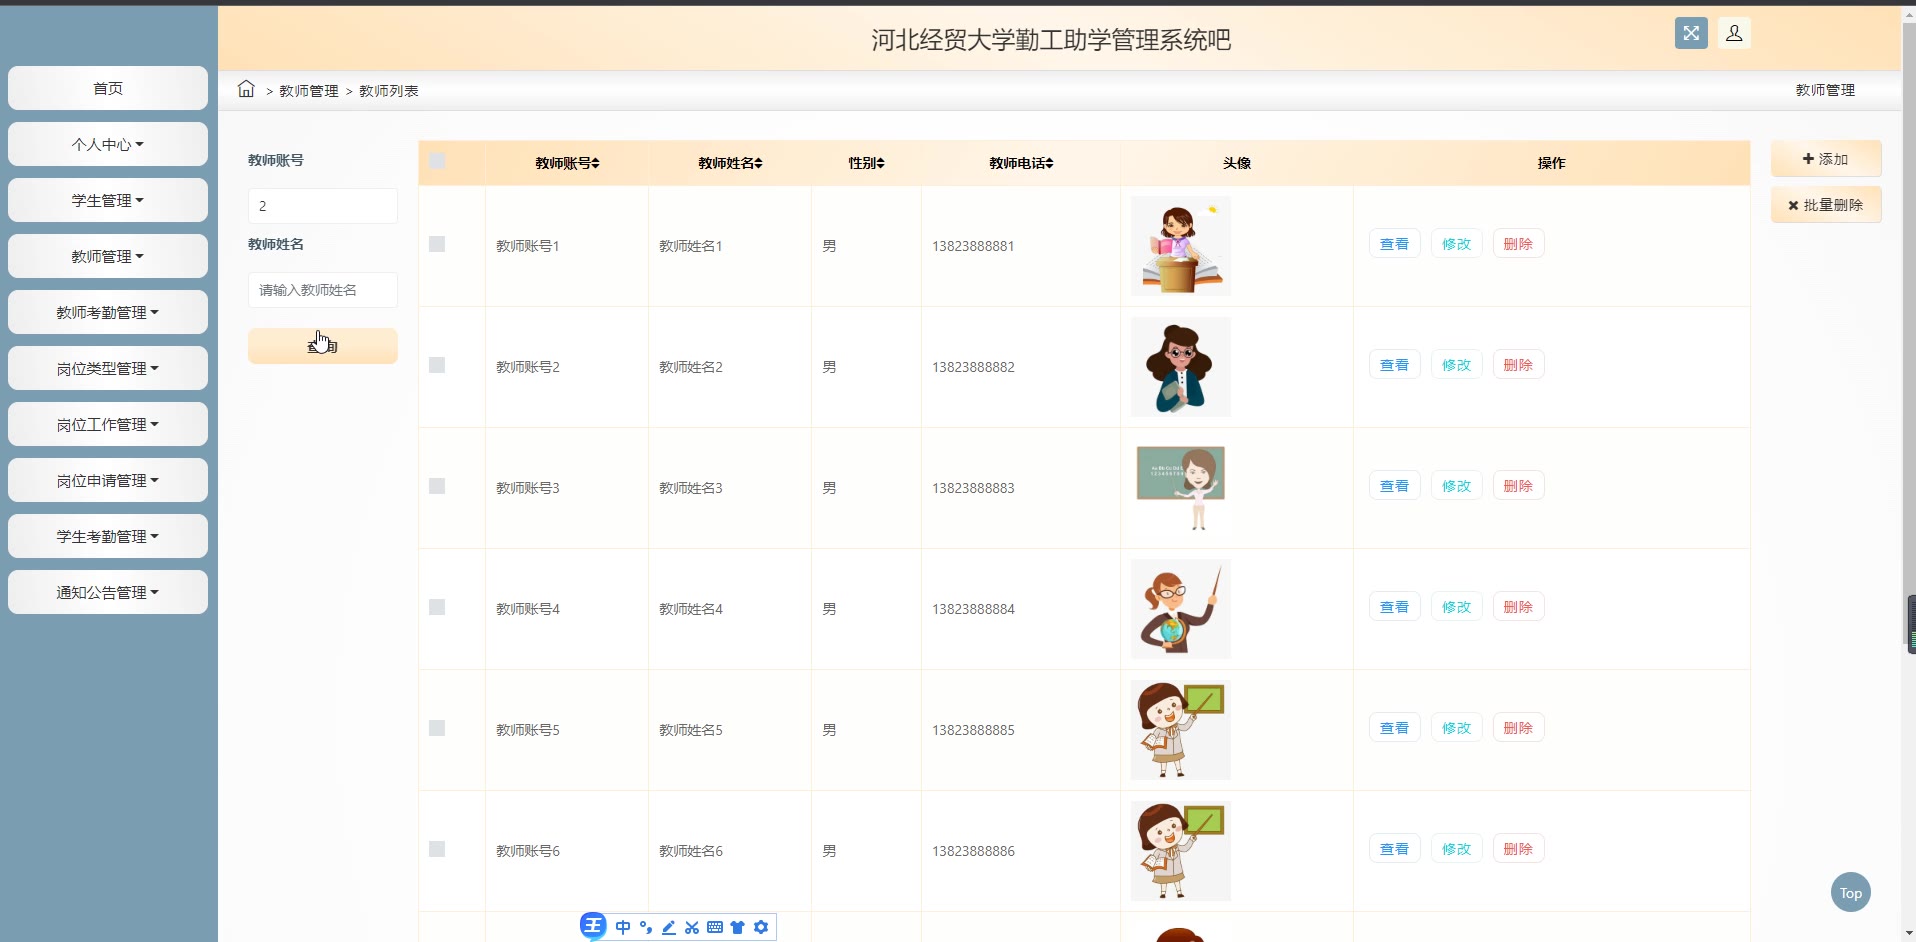Check the checkbox for 教师账号4 row
Screen dimensions: 1916x942
pos(437,607)
